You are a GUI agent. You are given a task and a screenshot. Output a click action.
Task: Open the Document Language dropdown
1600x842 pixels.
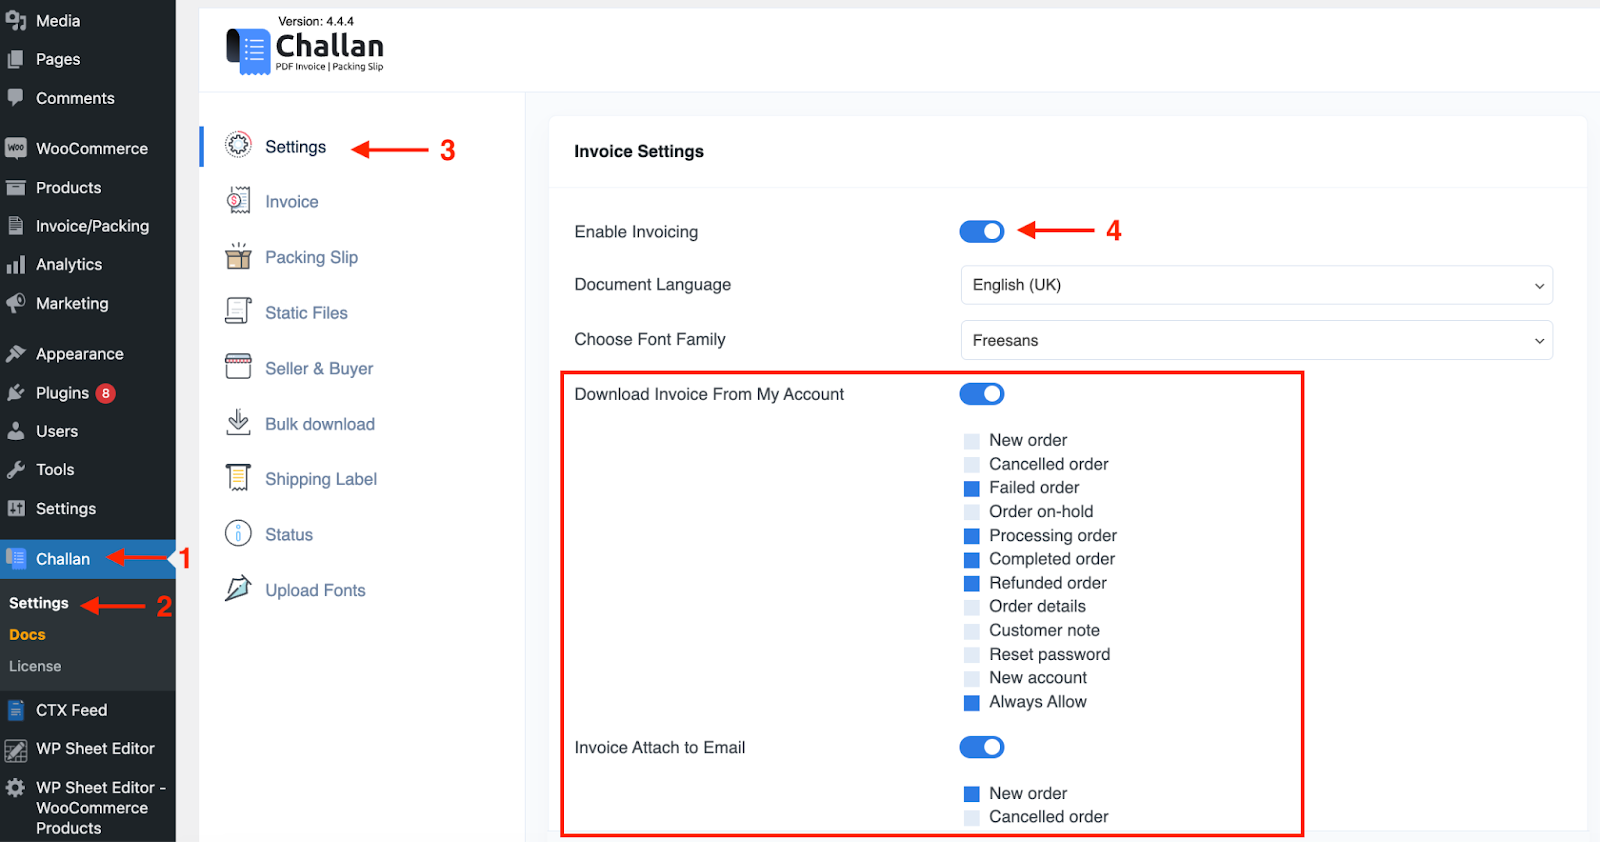click(x=1256, y=285)
